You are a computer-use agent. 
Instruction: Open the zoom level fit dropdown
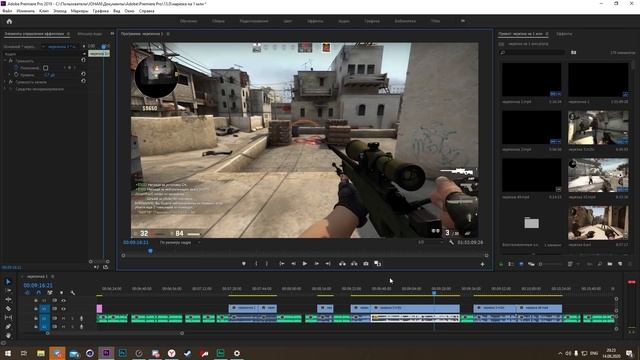point(179,242)
